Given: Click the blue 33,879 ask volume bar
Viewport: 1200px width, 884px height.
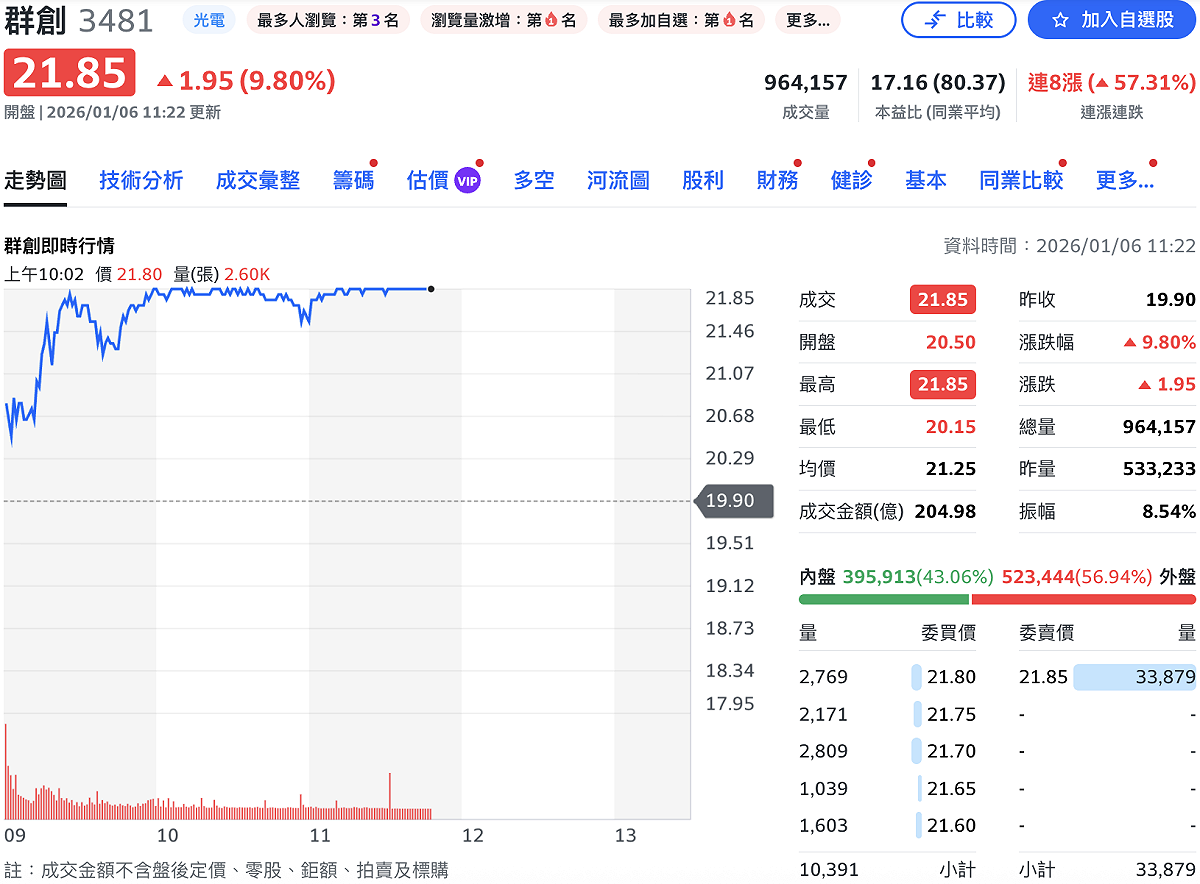Looking at the screenshot, I should (1134, 677).
